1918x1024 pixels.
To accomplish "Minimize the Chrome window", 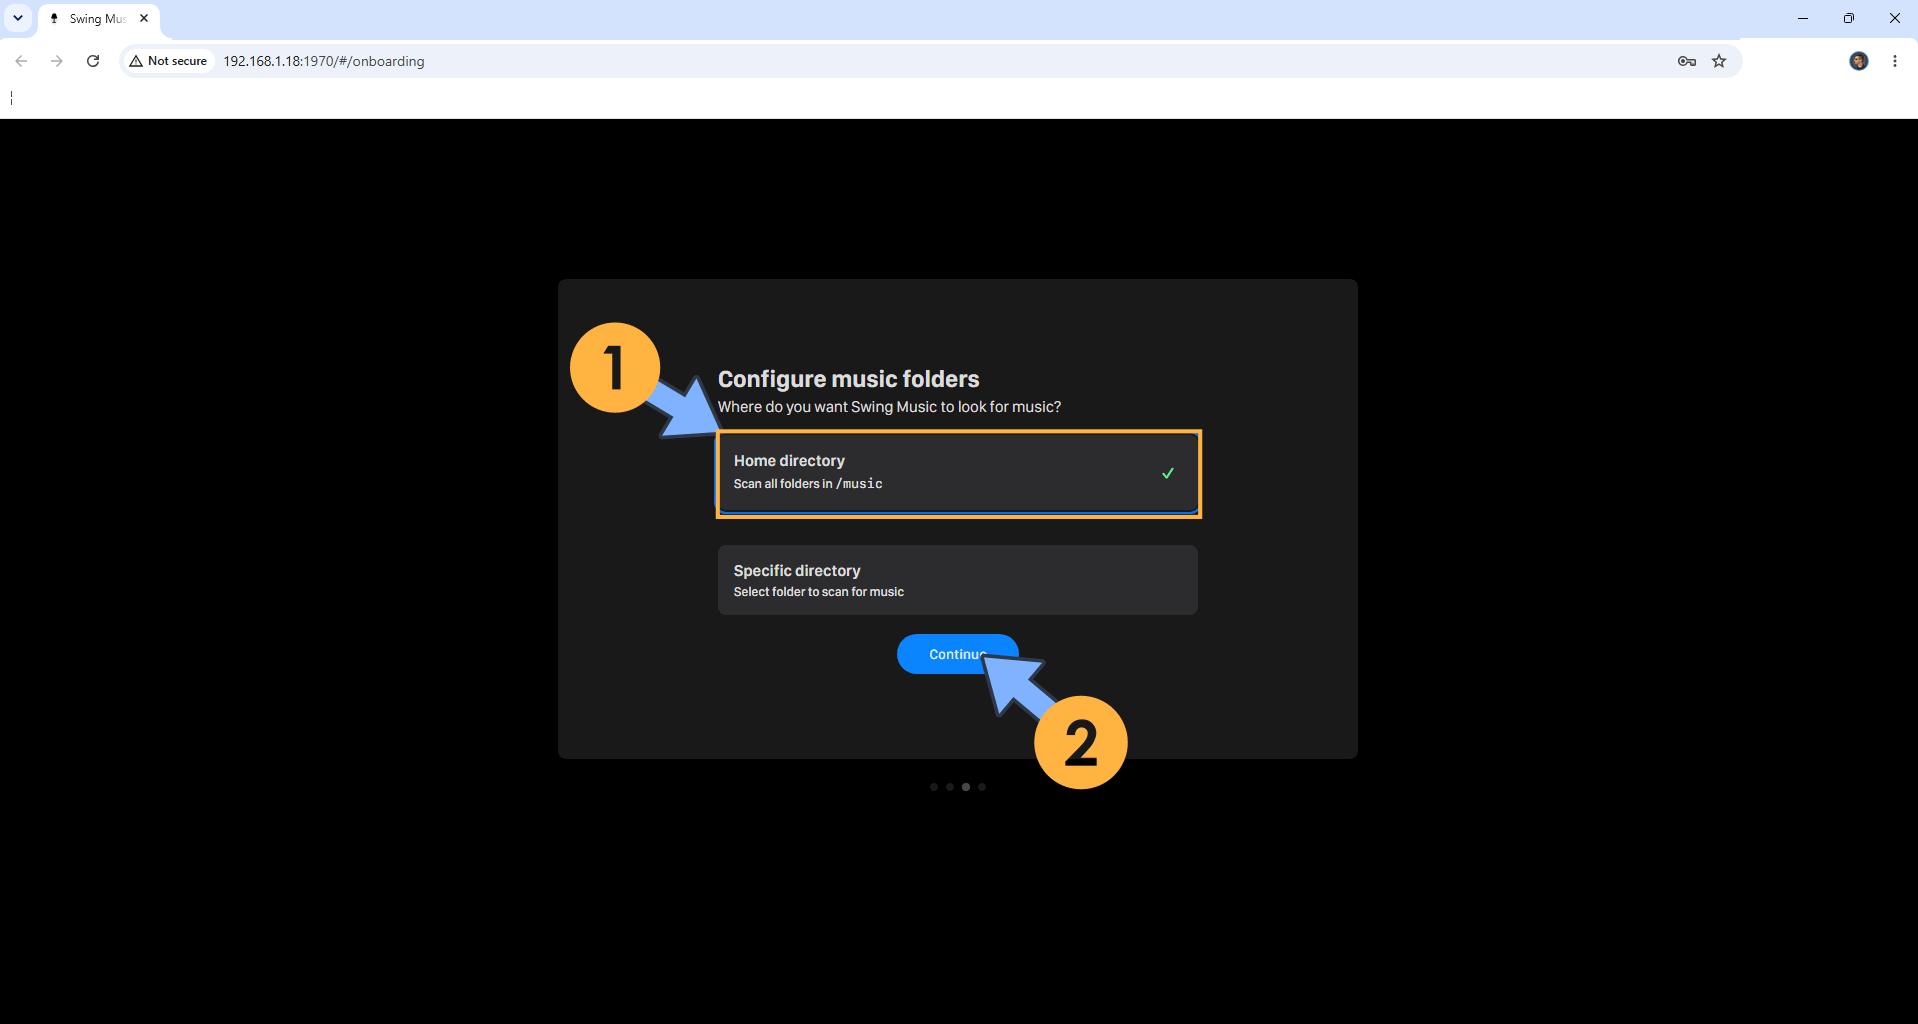I will 1803,18.
